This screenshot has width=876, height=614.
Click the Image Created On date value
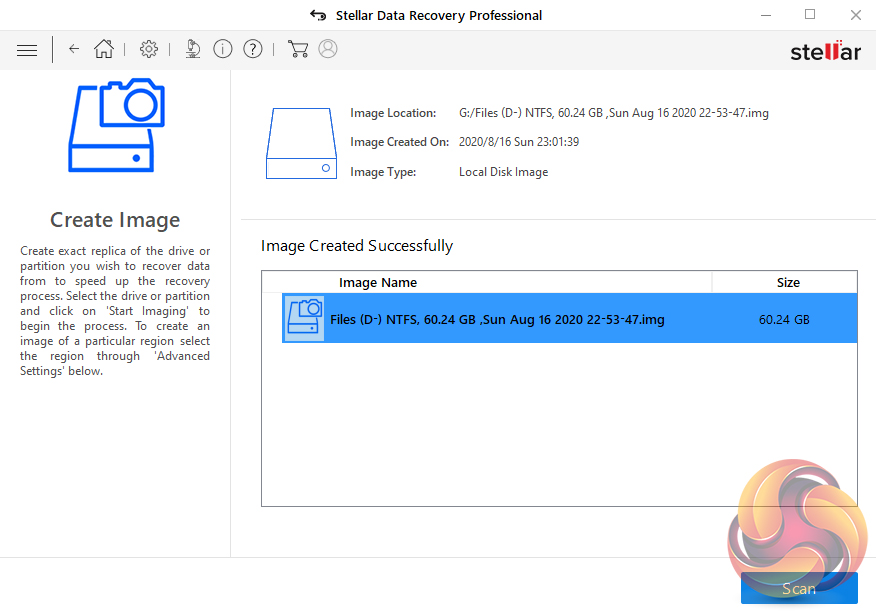(518, 142)
